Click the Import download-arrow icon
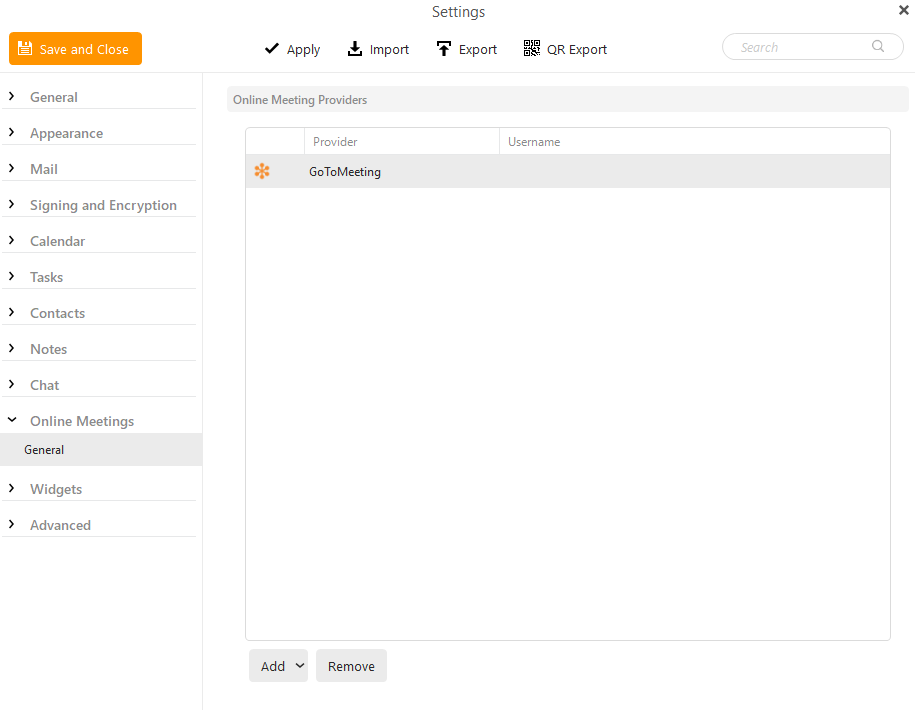Image resolution: width=915 pixels, height=710 pixels. point(355,49)
